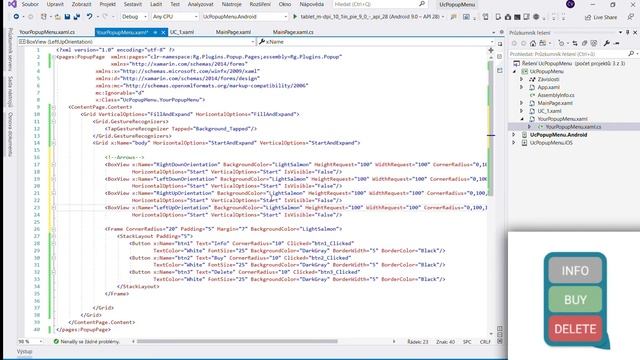The width and height of the screenshot is (640, 360).
Task: Click the New Item toolbar icon
Action: coord(44,17)
